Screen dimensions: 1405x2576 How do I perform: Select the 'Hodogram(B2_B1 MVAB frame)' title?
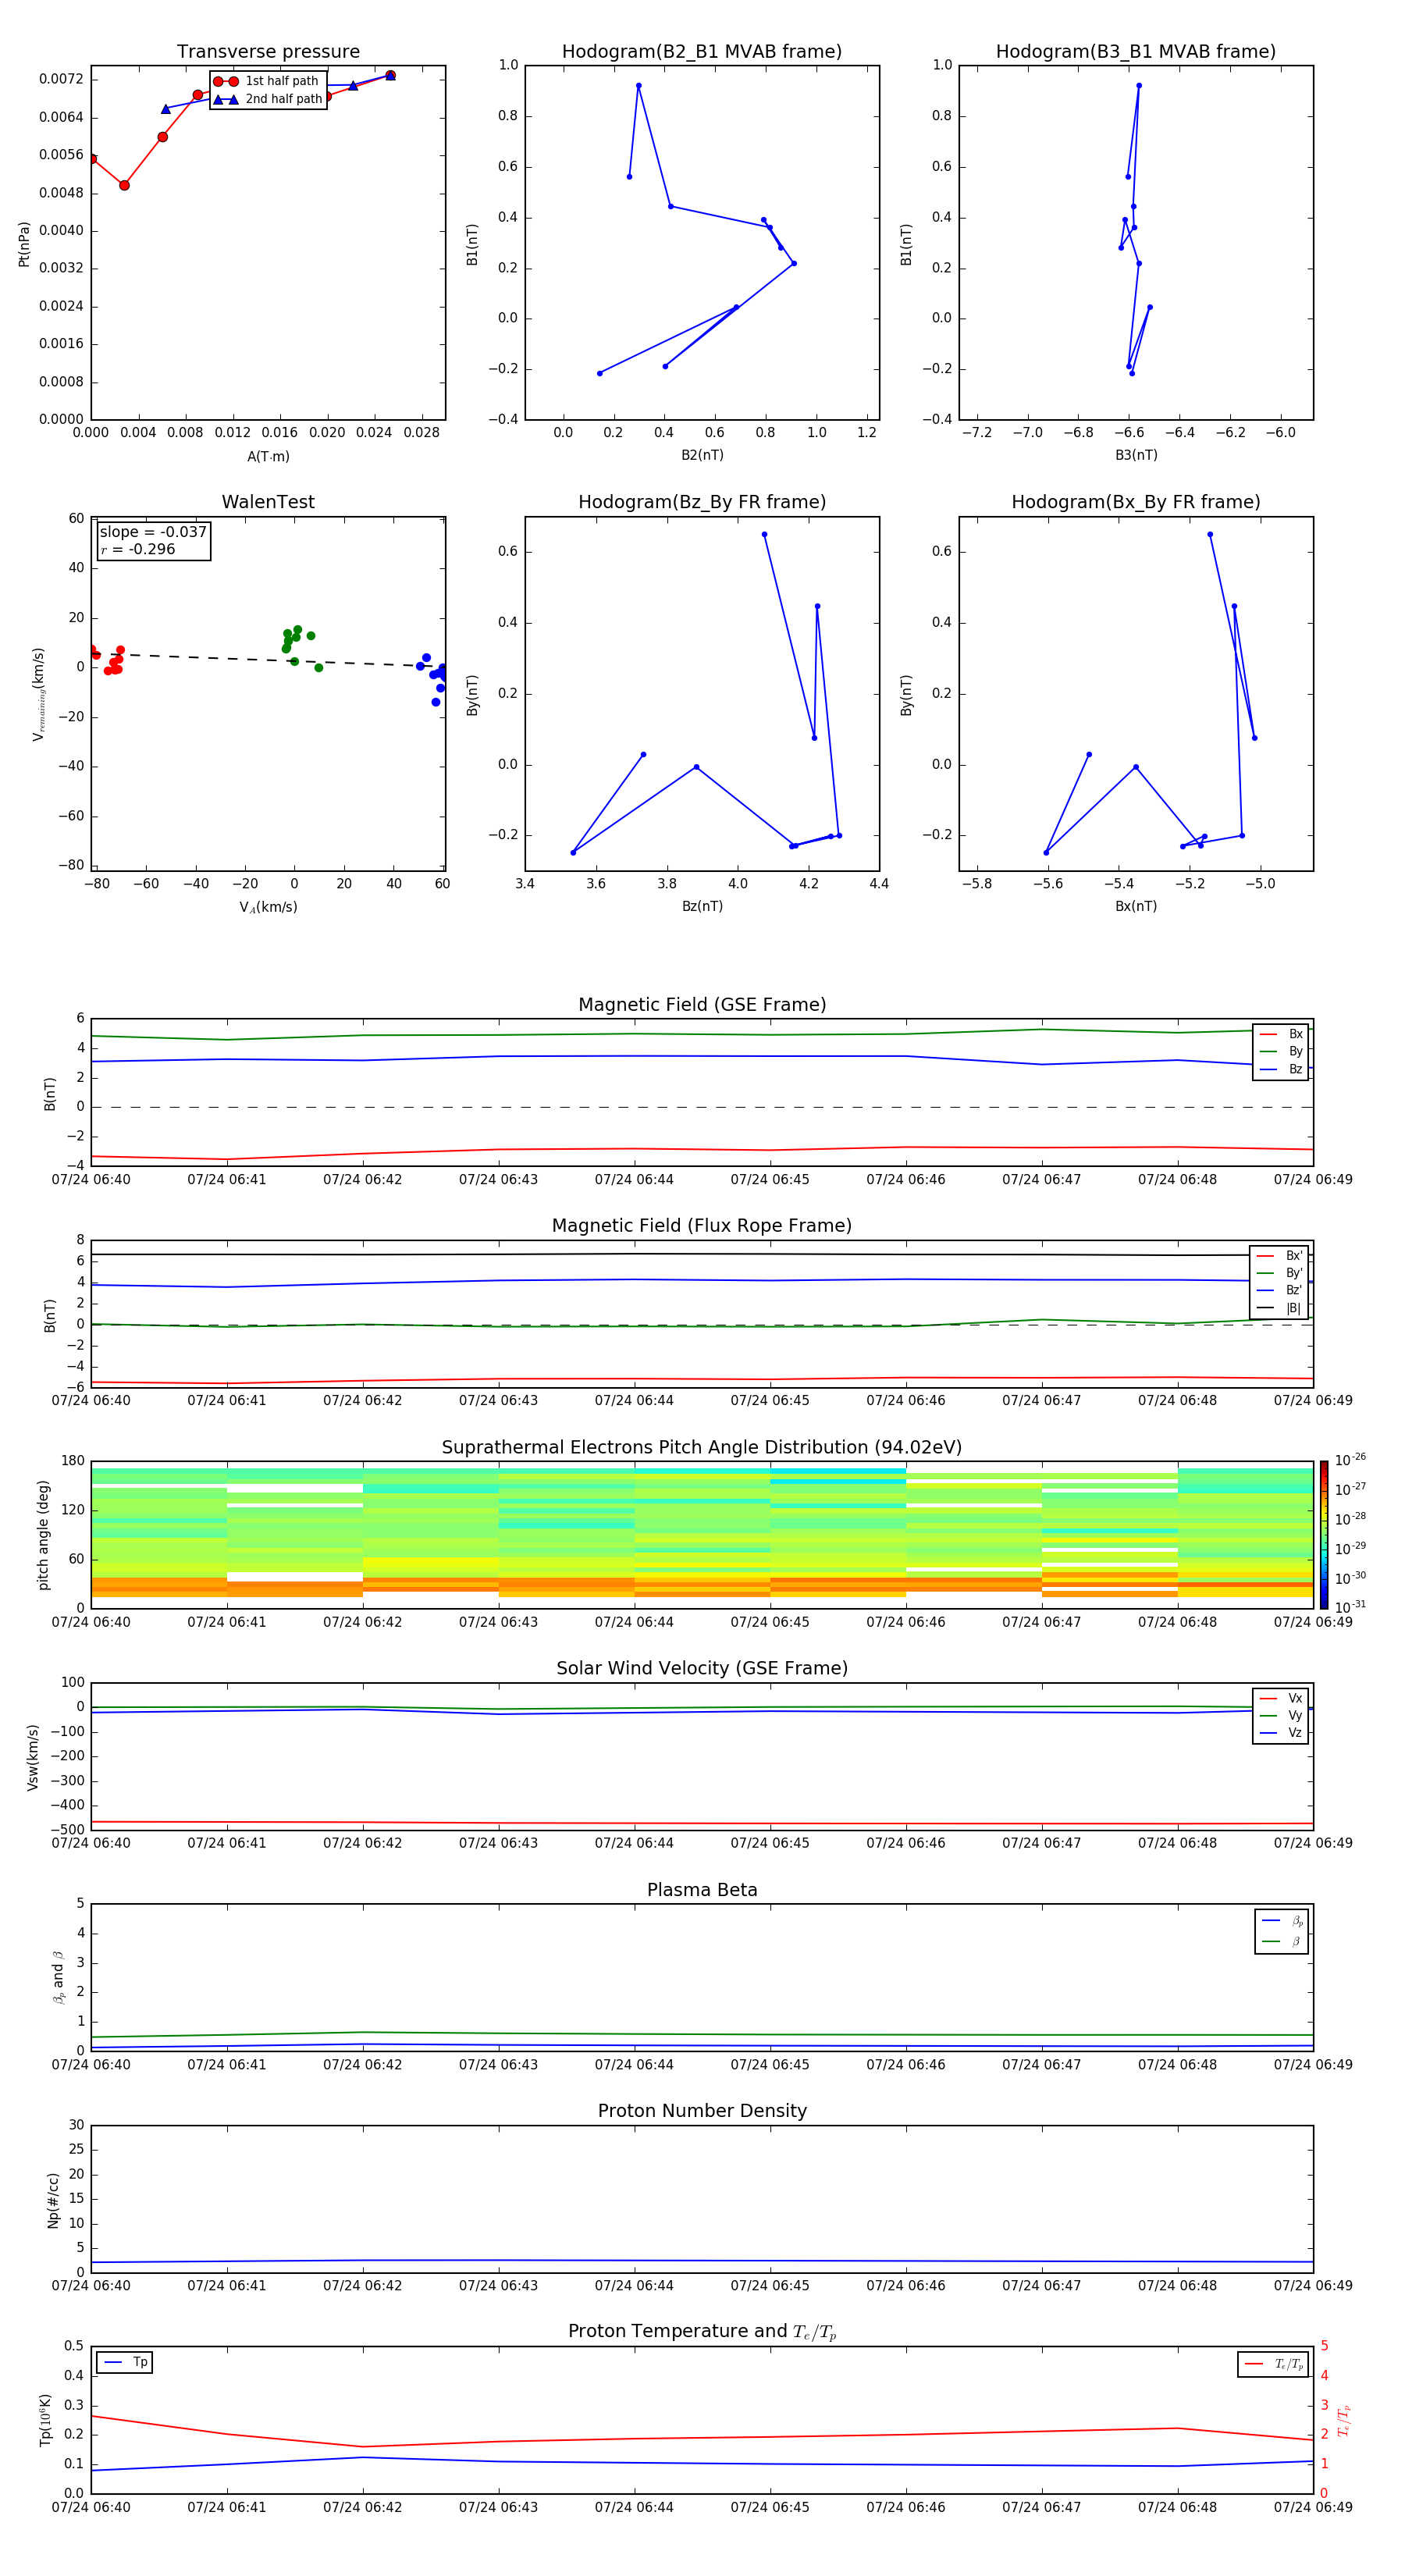(x=702, y=51)
